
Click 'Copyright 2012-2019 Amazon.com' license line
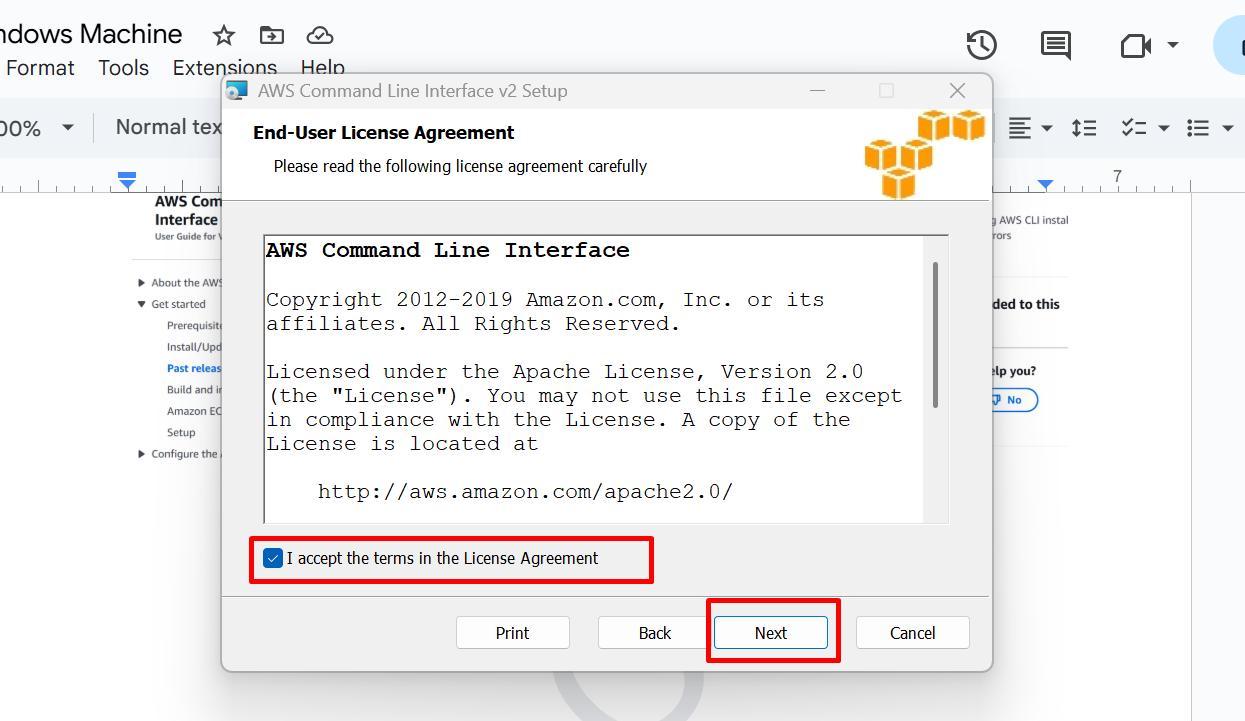(x=545, y=300)
